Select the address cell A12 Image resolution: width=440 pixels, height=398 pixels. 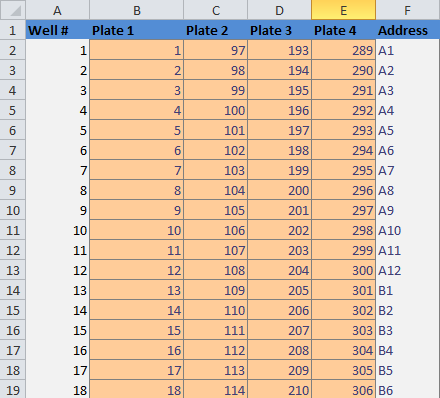click(x=407, y=270)
